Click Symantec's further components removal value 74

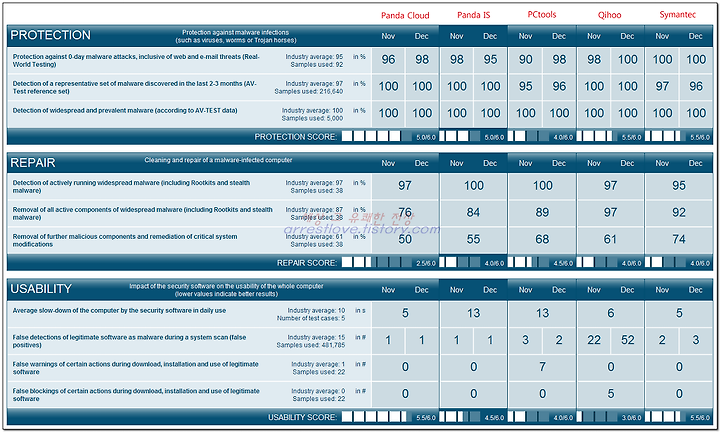click(x=679, y=239)
